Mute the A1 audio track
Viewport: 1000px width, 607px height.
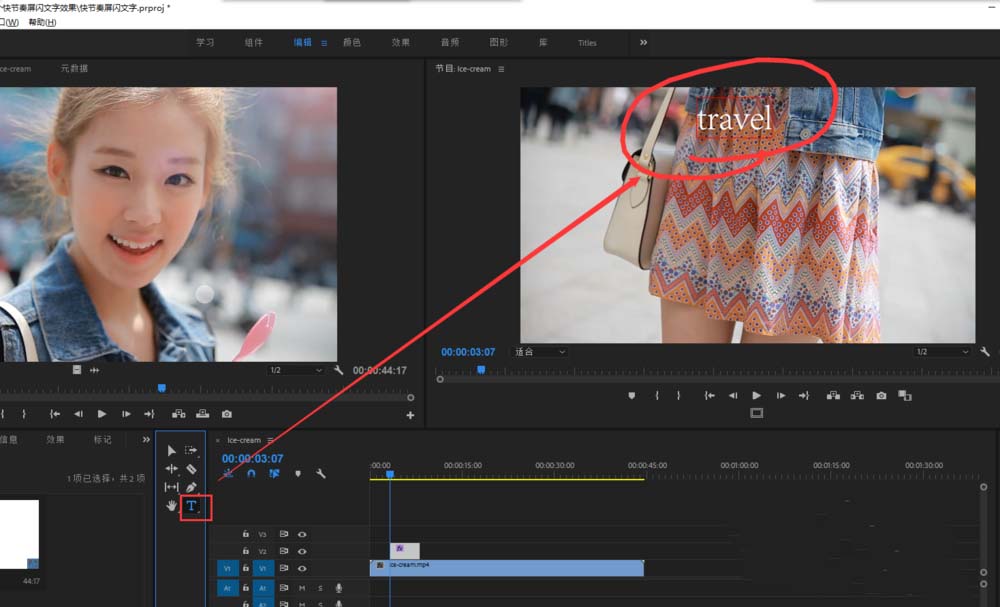[302, 588]
